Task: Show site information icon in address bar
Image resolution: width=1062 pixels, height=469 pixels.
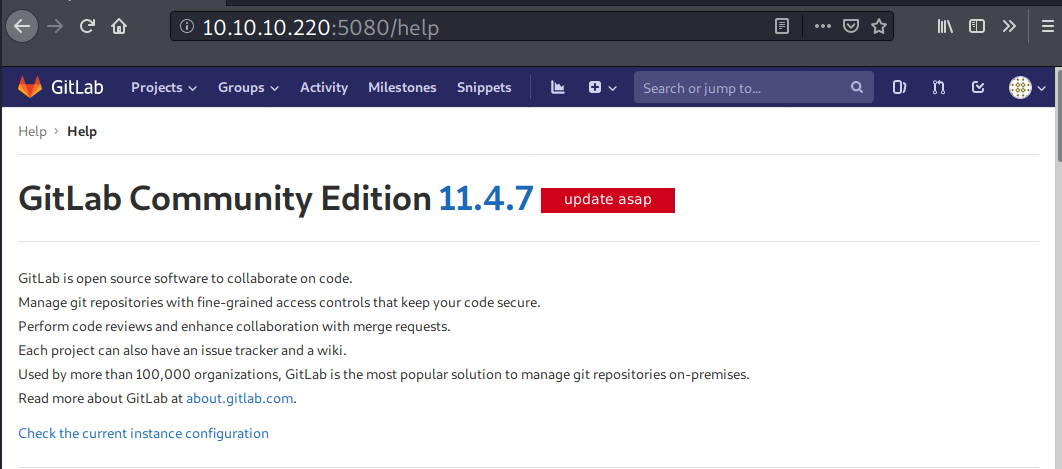Action: click(x=187, y=26)
